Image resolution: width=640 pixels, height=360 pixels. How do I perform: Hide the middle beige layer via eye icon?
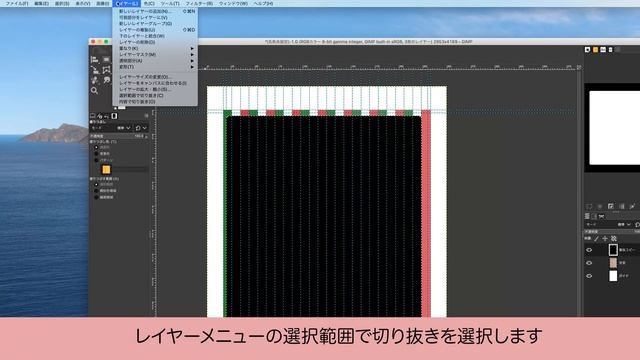(x=589, y=263)
